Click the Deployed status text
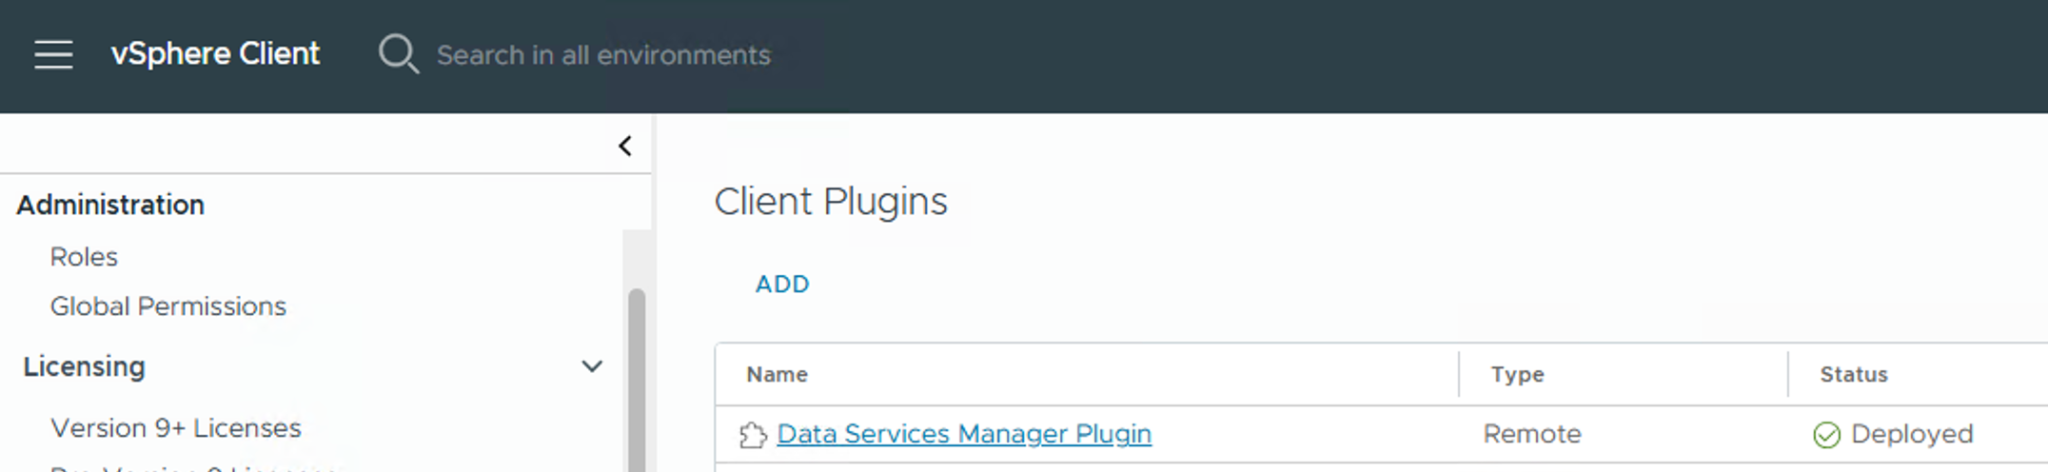This screenshot has height=472, width=2048. point(1911,434)
